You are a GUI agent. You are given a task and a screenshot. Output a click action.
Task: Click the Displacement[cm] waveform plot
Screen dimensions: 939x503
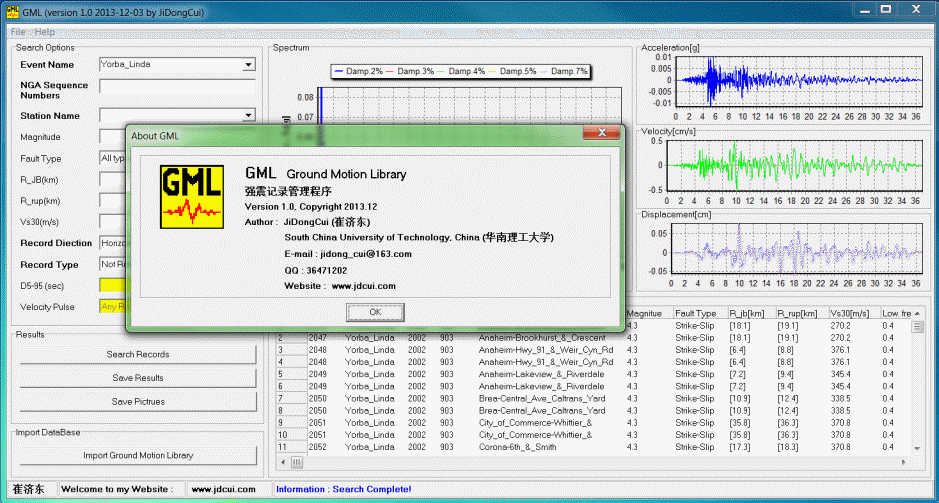[x=796, y=249]
